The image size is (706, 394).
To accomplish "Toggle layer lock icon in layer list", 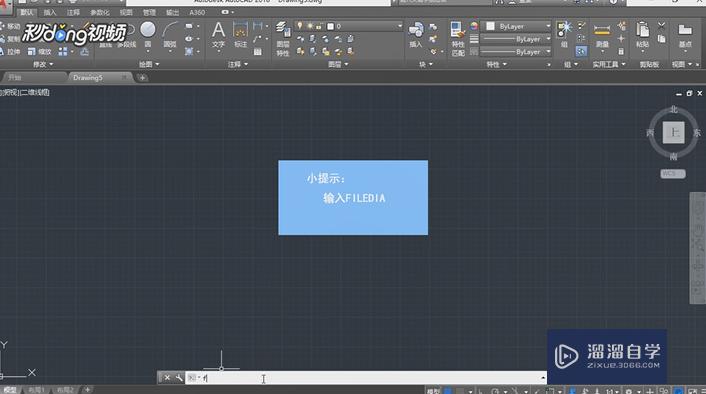I will (318, 27).
